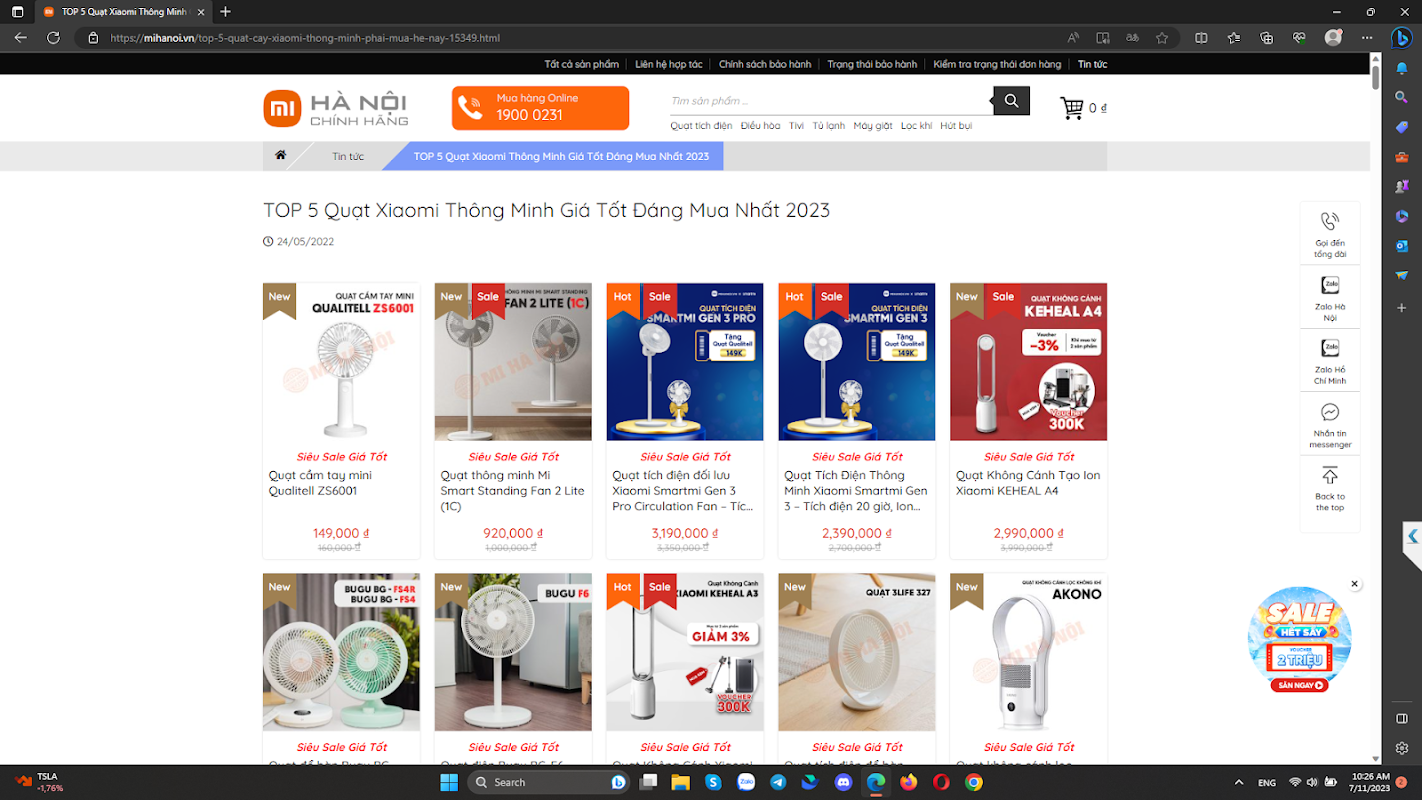Viewport: 1422px width, 800px height.
Task: Click the Quạt tích điện quick link
Action: tap(701, 126)
